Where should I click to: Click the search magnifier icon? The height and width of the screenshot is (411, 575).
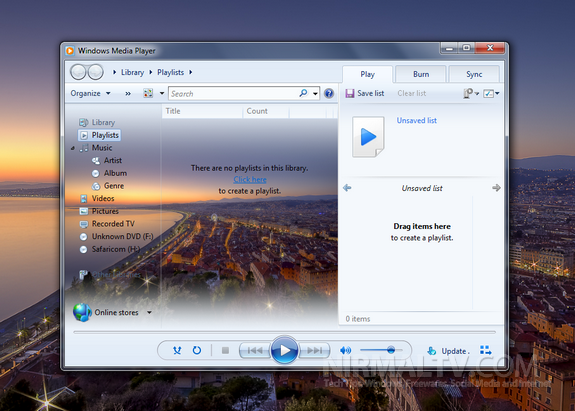(303, 93)
